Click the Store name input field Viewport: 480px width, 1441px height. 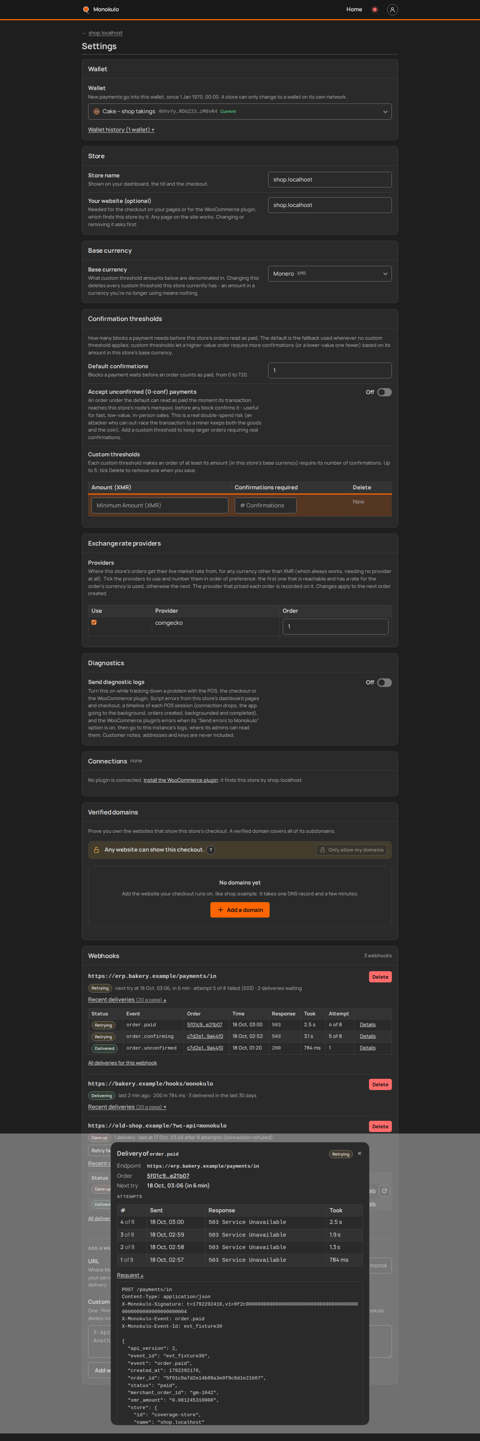(x=329, y=179)
